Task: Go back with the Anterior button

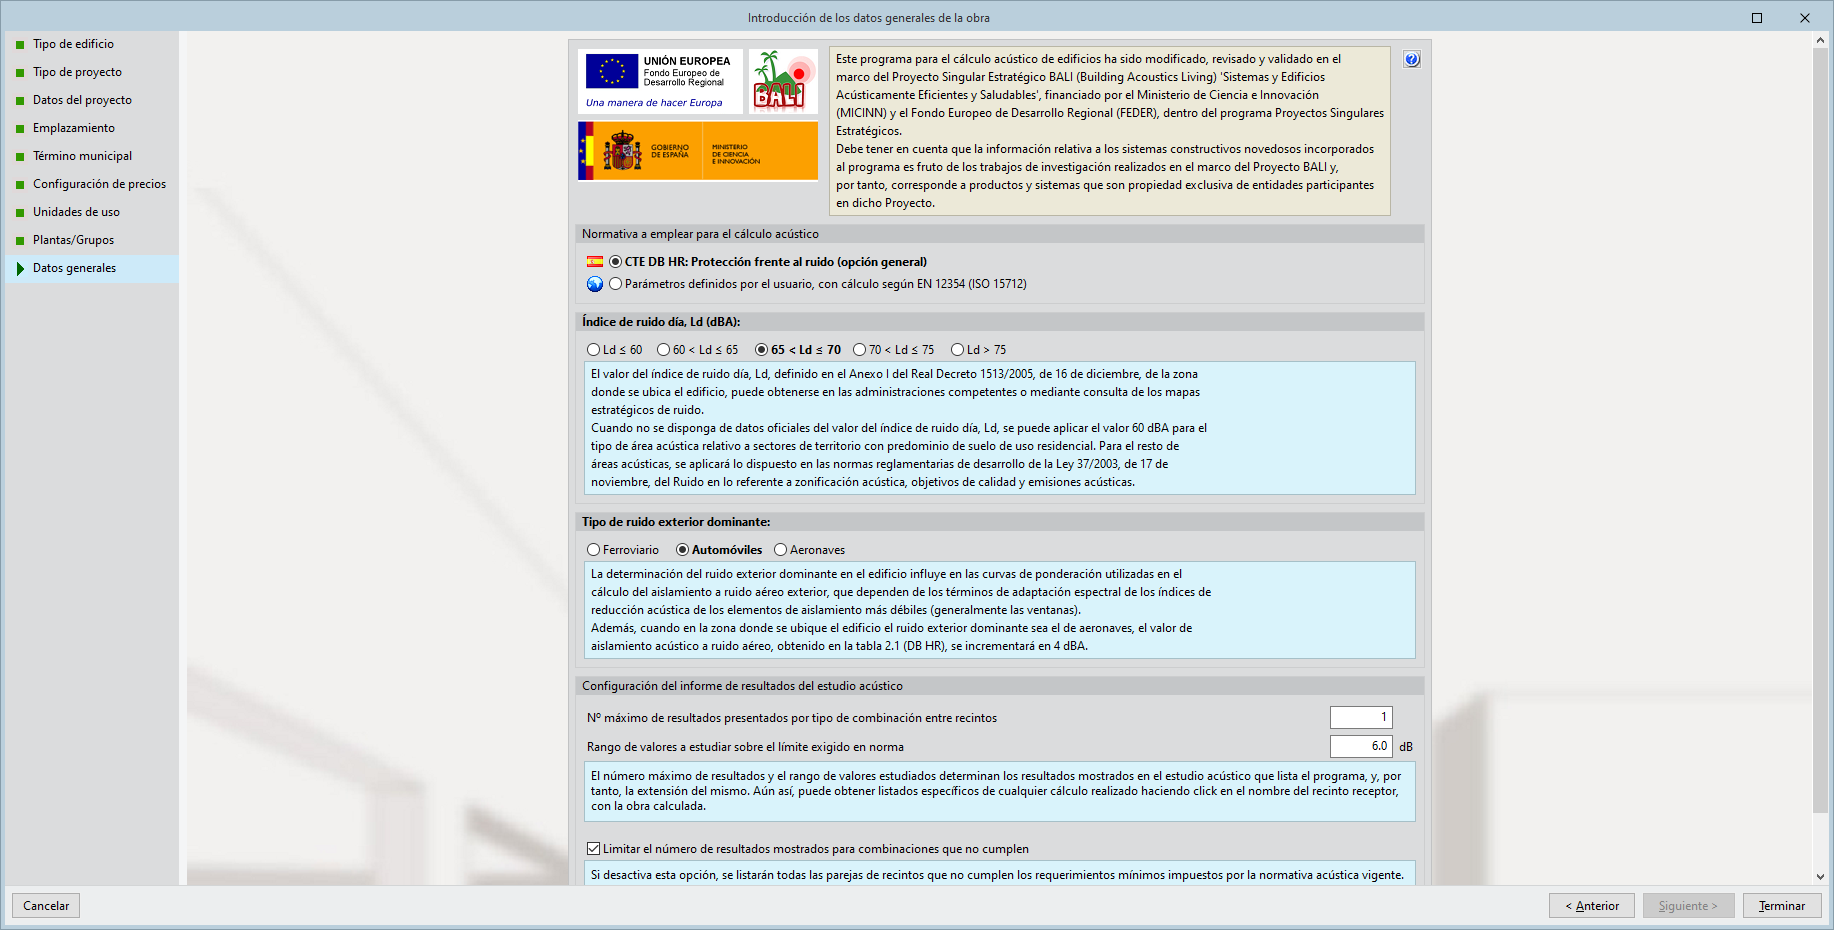Action: pyautogui.click(x=1592, y=906)
